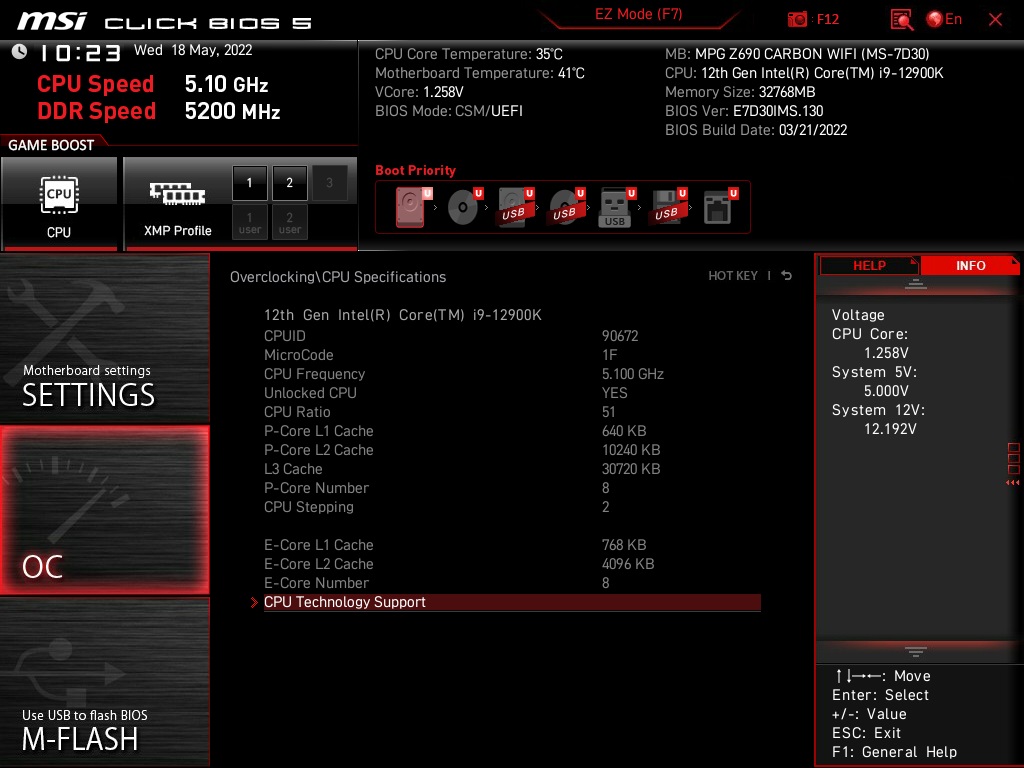
Task: Click the "E-Core Number" row label
Action: [x=316, y=583]
